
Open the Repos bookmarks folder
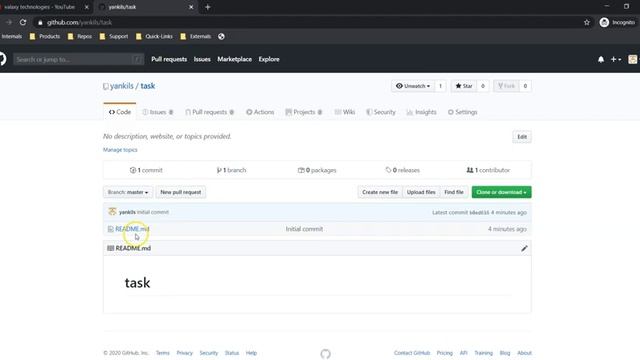pyautogui.click(x=80, y=36)
